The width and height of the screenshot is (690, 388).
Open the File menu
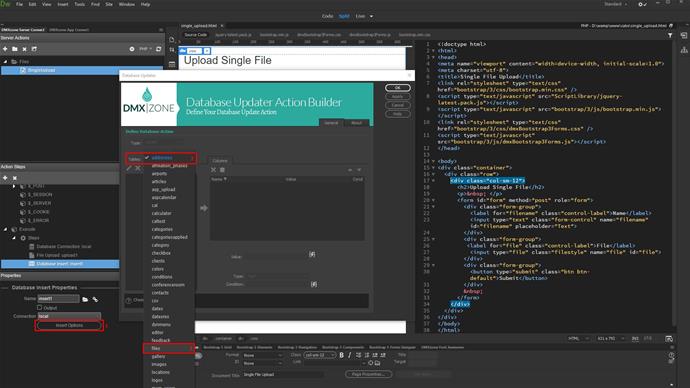(19, 4)
